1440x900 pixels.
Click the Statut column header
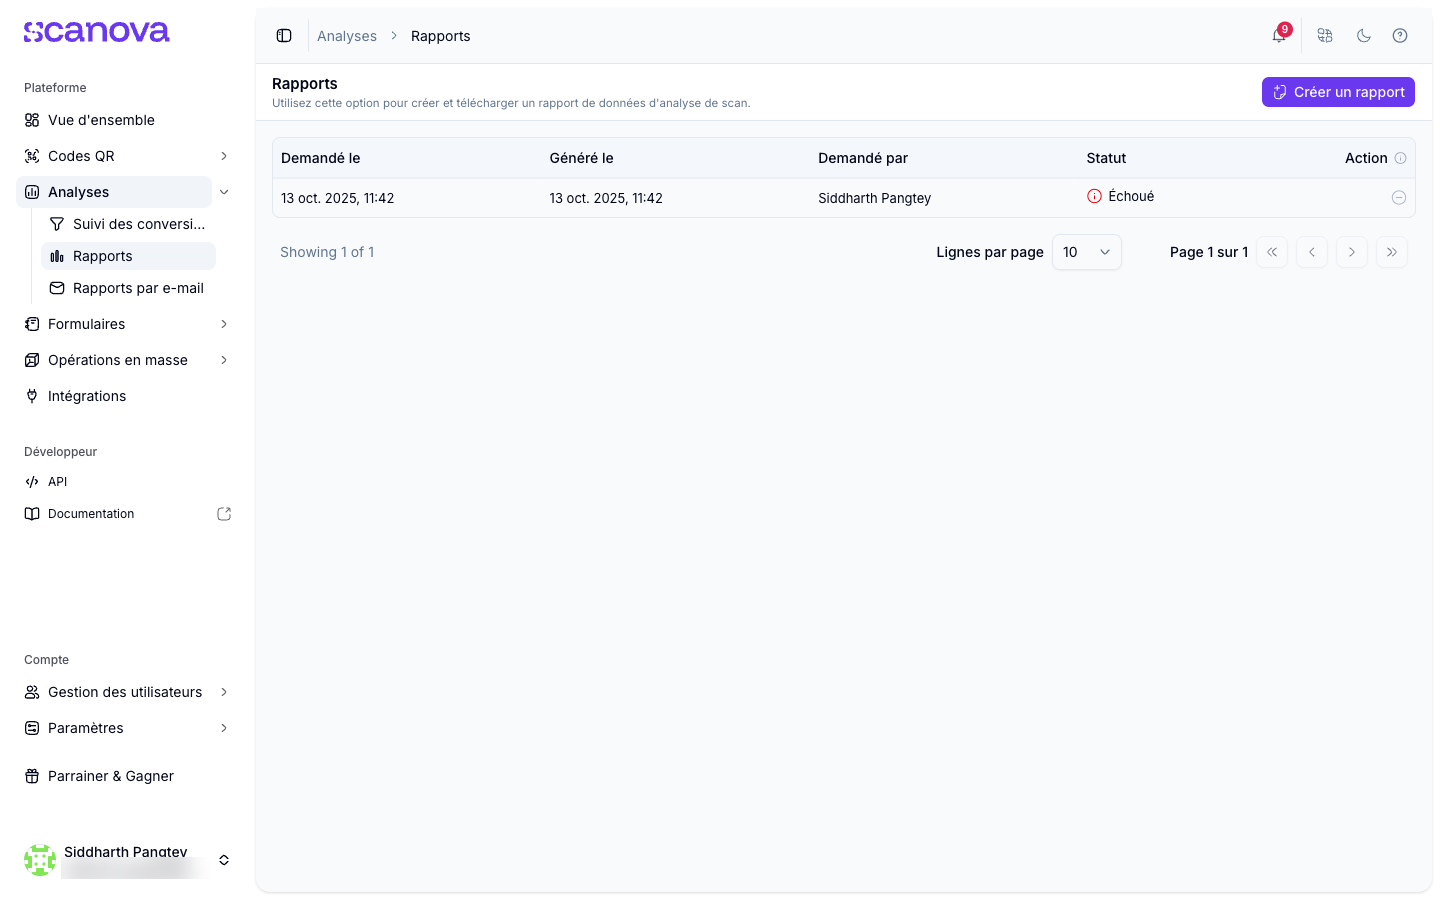[x=1106, y=158]
